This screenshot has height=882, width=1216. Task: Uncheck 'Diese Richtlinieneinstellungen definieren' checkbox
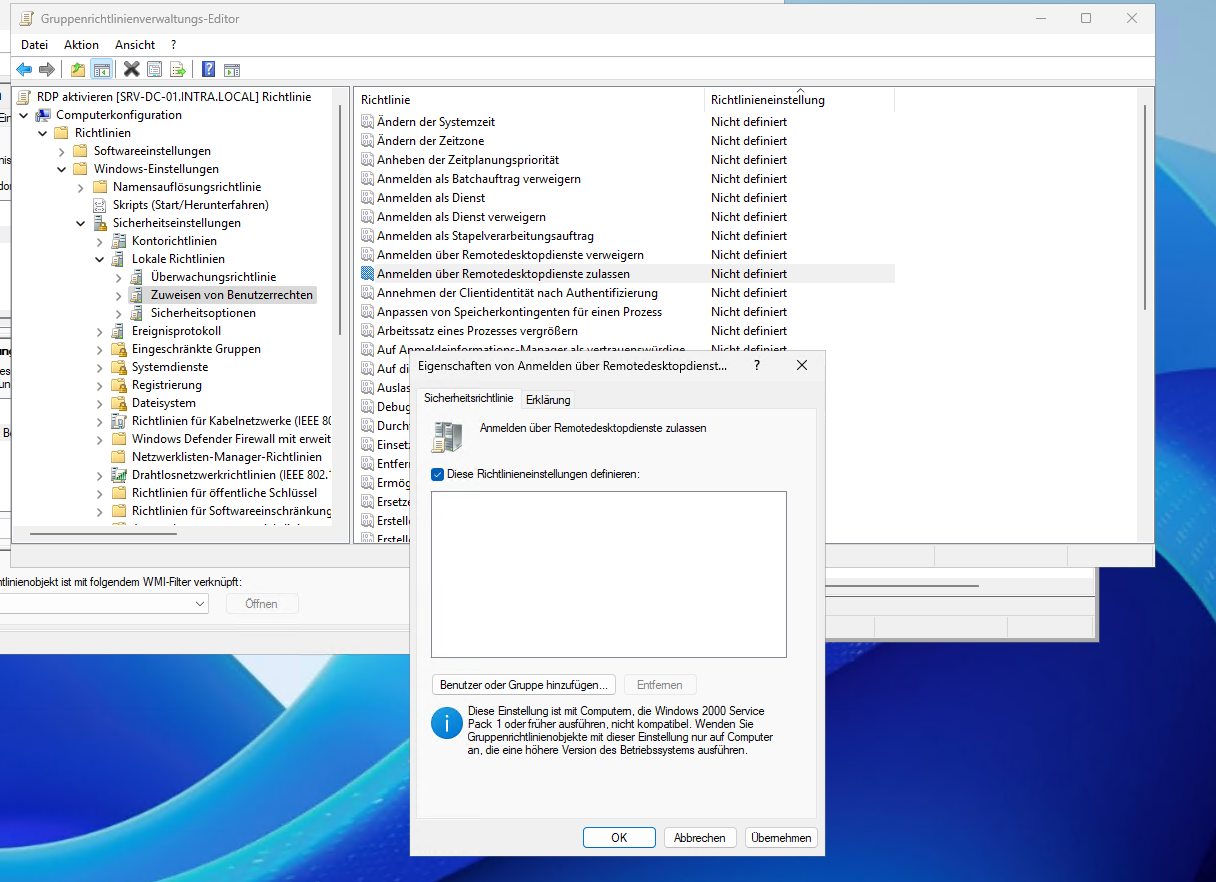(437, 474)
